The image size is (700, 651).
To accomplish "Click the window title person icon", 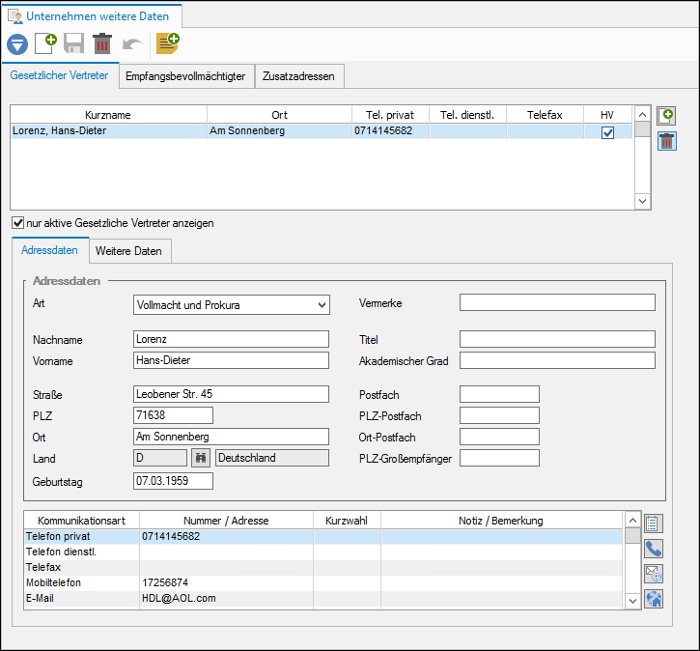I will [x=15, y=17].
